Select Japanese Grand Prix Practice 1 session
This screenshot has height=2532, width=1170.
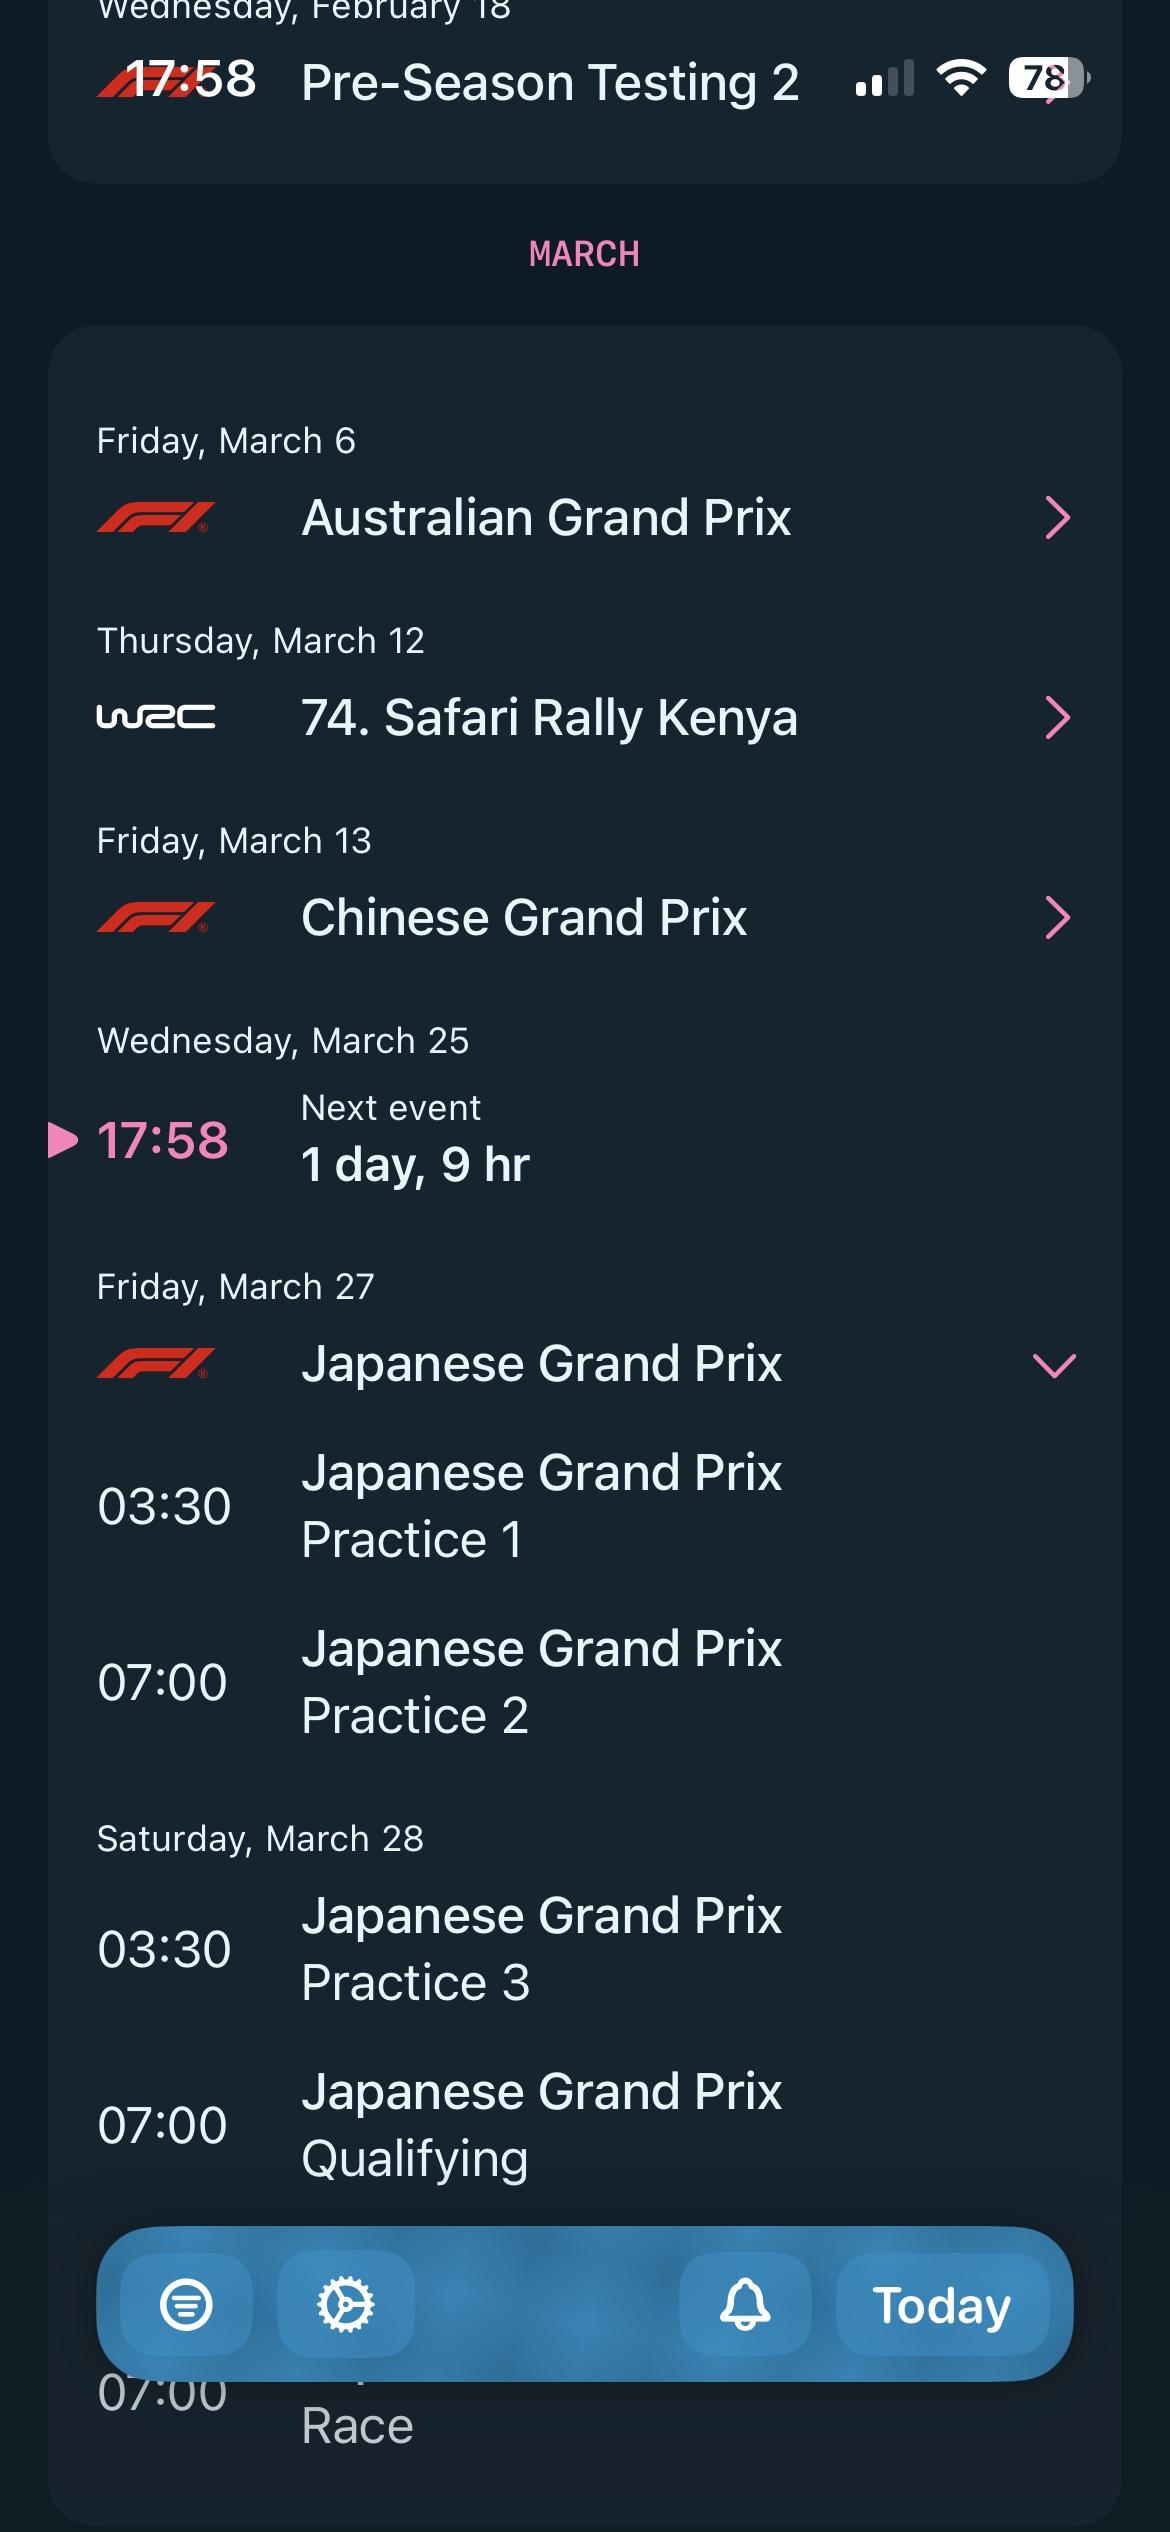tap(541, 1506)
